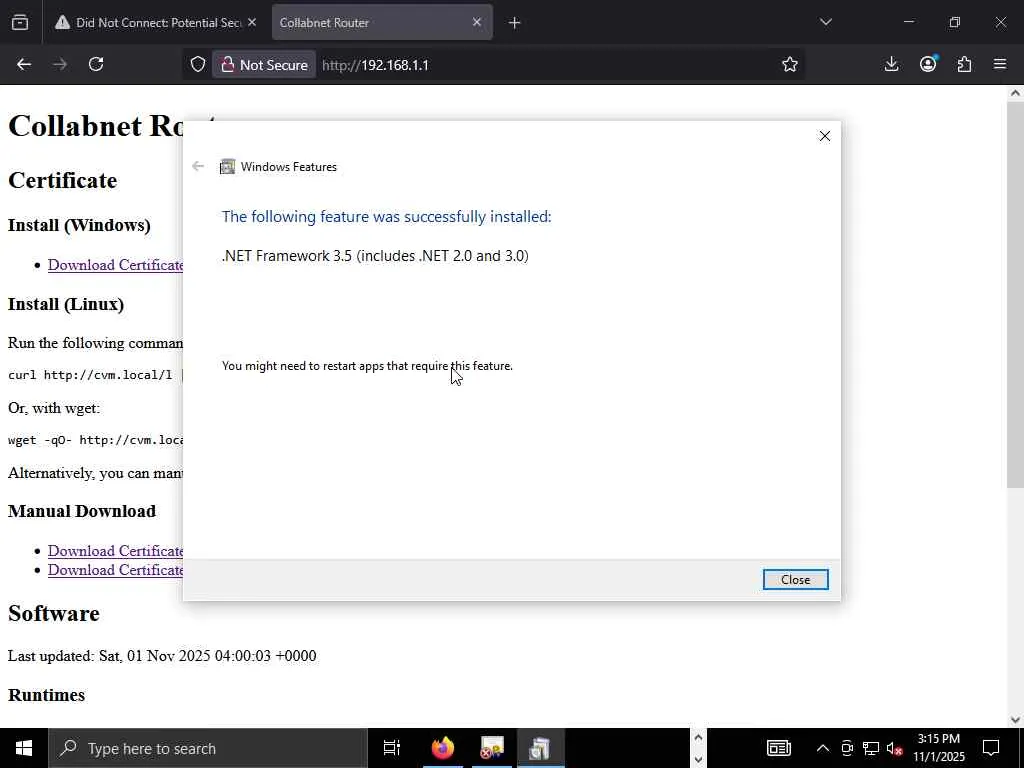Image resolution: width=1024 pixels, height=768 pixels.
Task: Open the list all tabs dropdown
Action: pos(825,22)
